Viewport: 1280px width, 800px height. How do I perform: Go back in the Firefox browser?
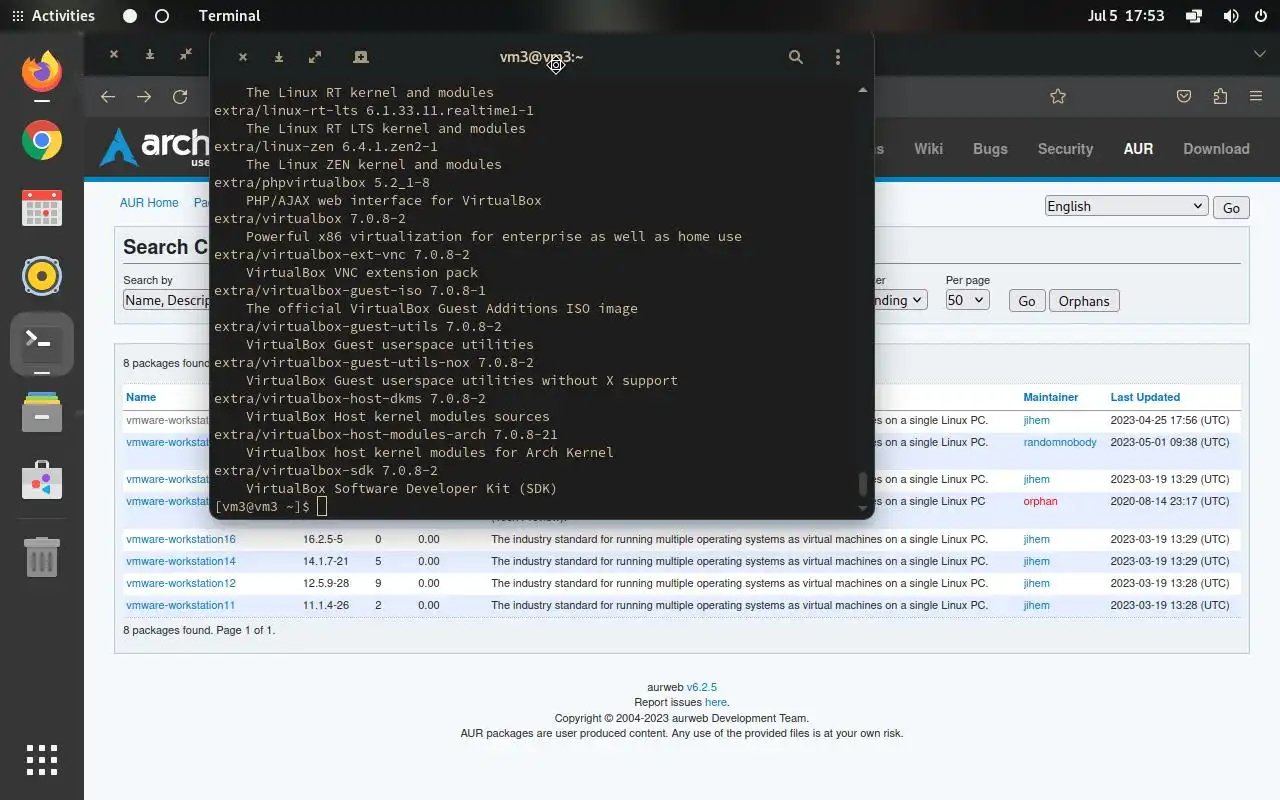108,96
